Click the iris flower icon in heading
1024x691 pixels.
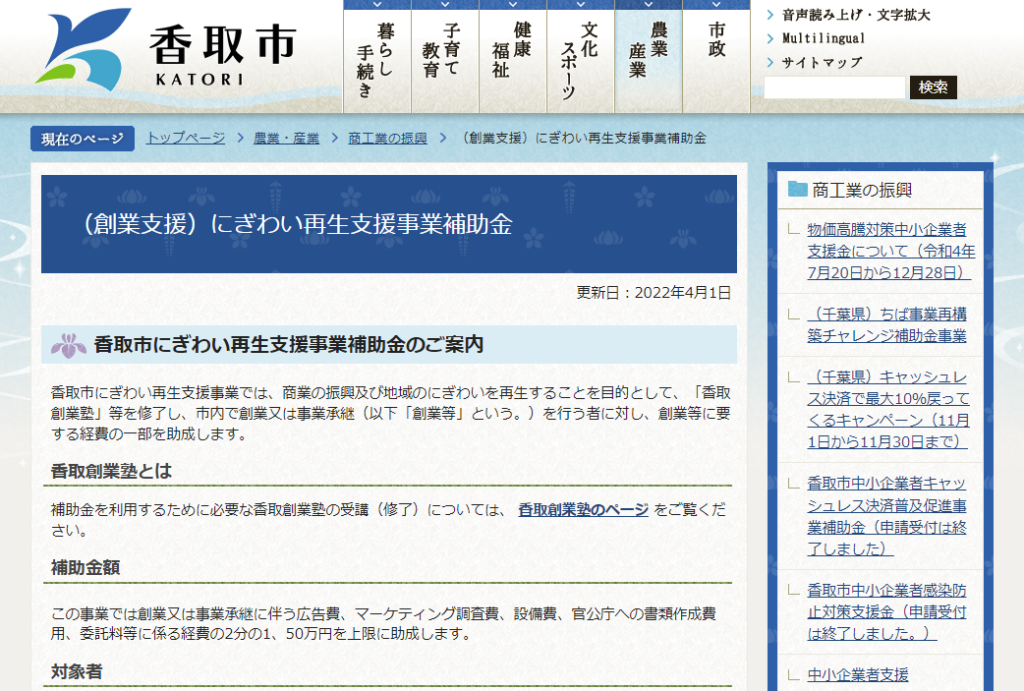(x=69, y=345)
